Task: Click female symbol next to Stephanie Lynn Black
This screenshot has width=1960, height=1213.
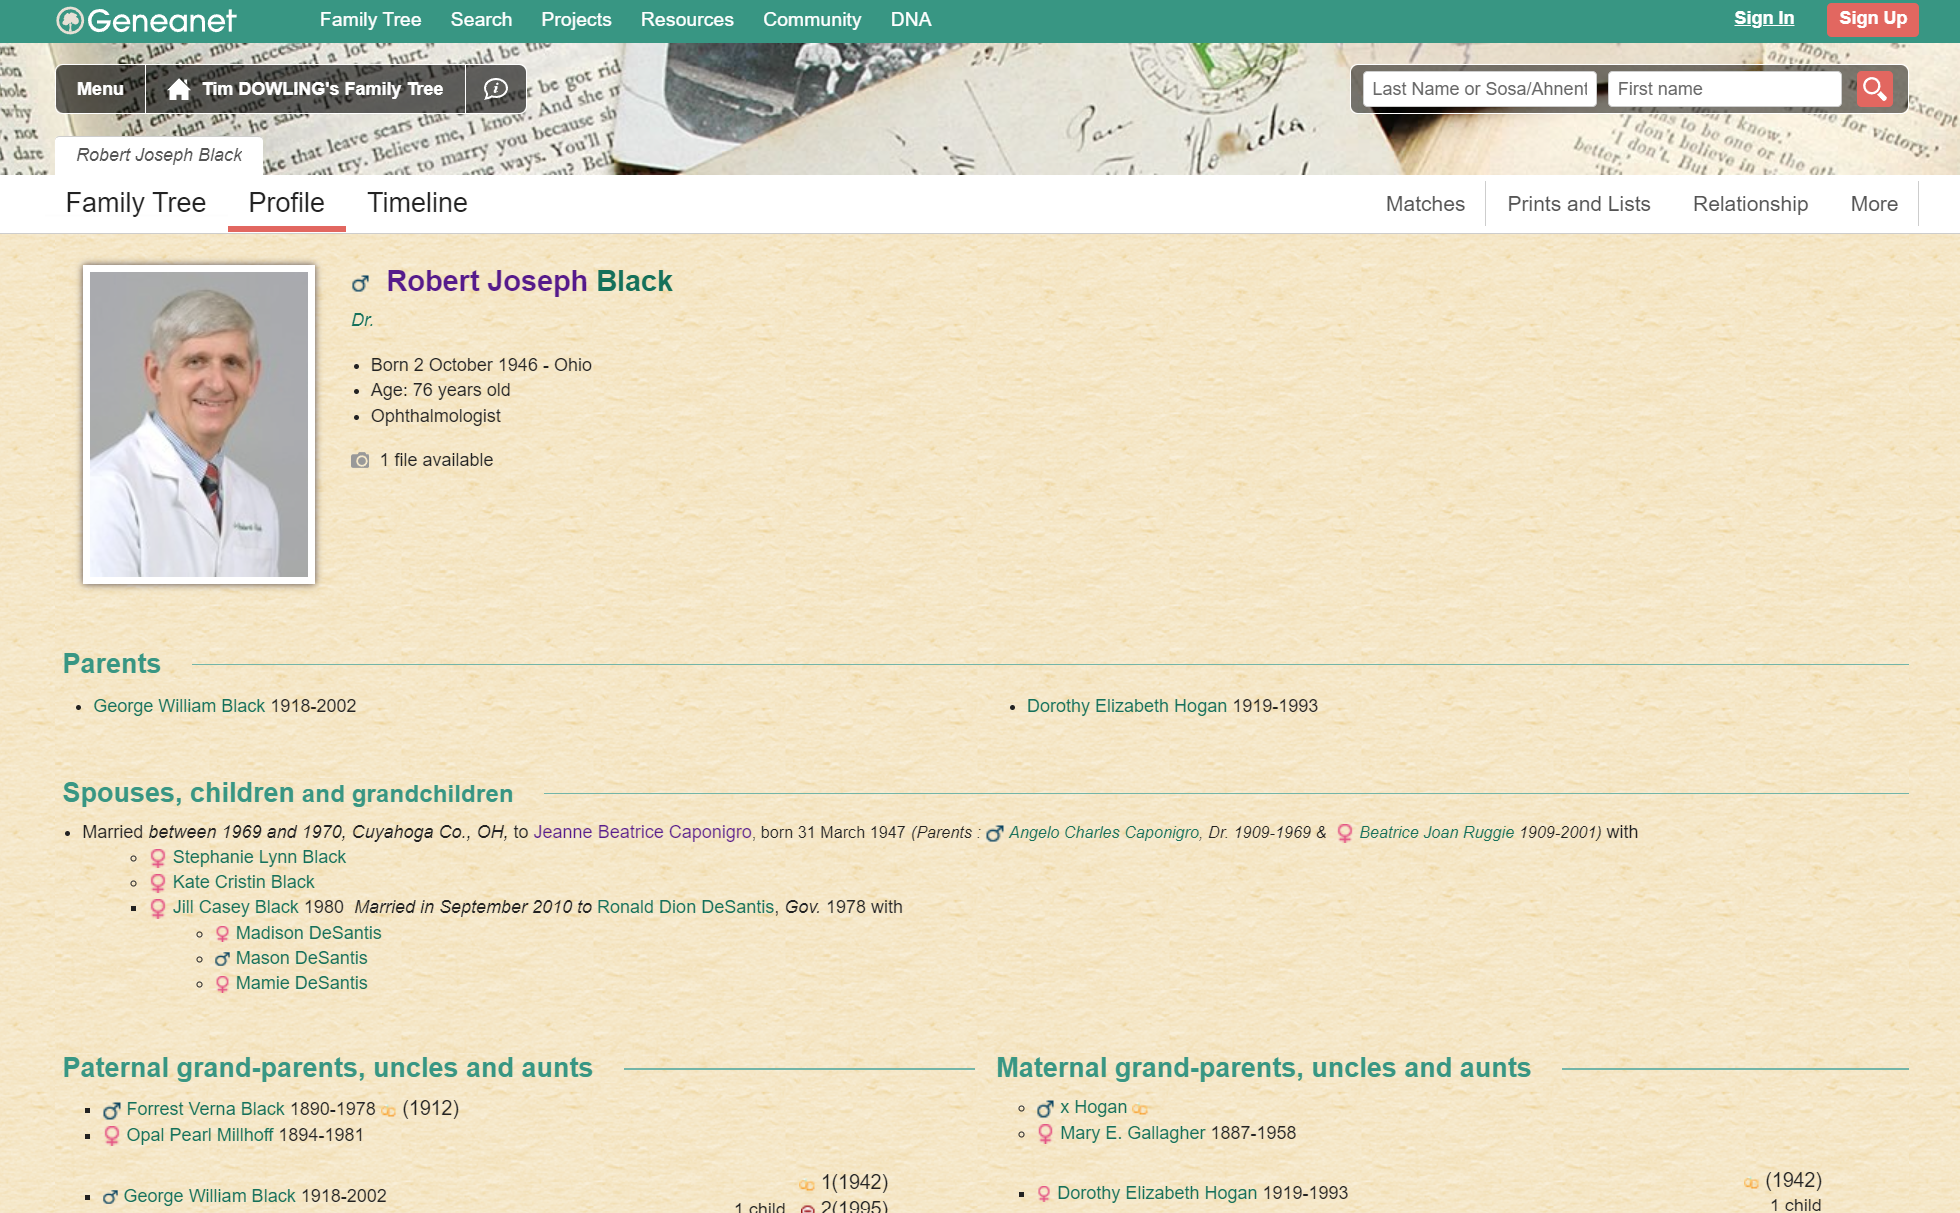Action: tap(158, 858)
